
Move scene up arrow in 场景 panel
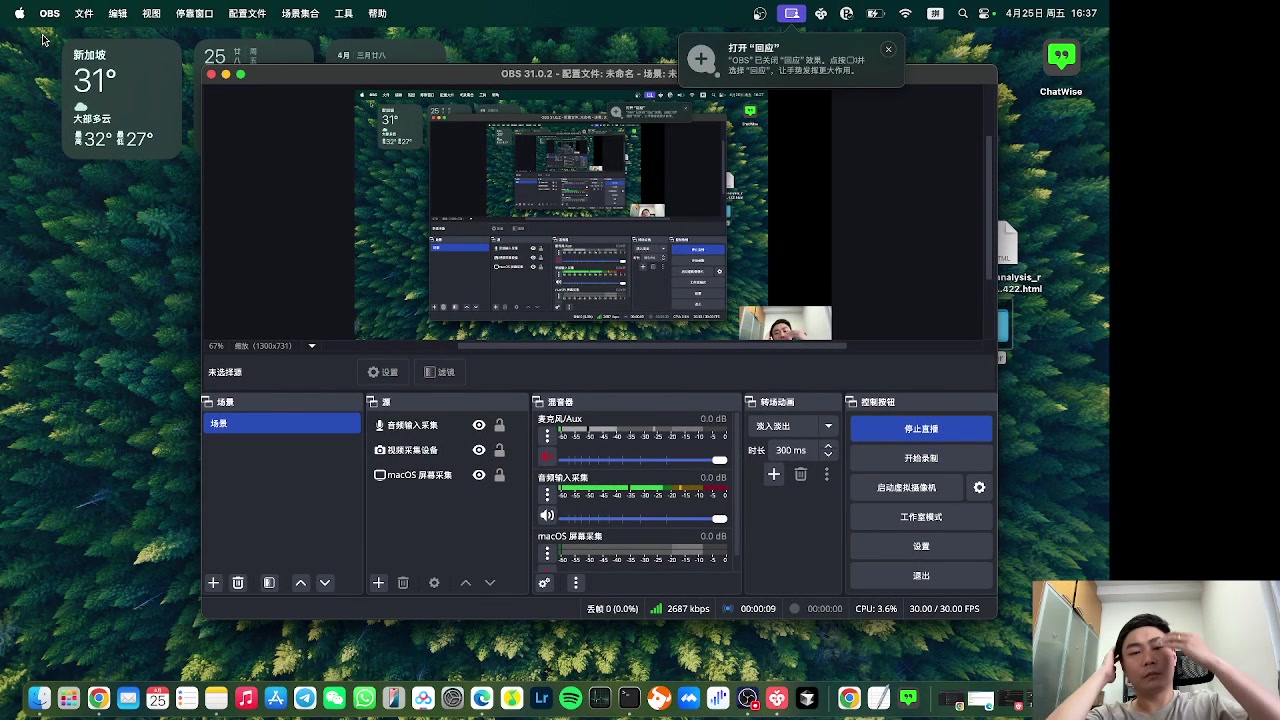click(300, 583)
